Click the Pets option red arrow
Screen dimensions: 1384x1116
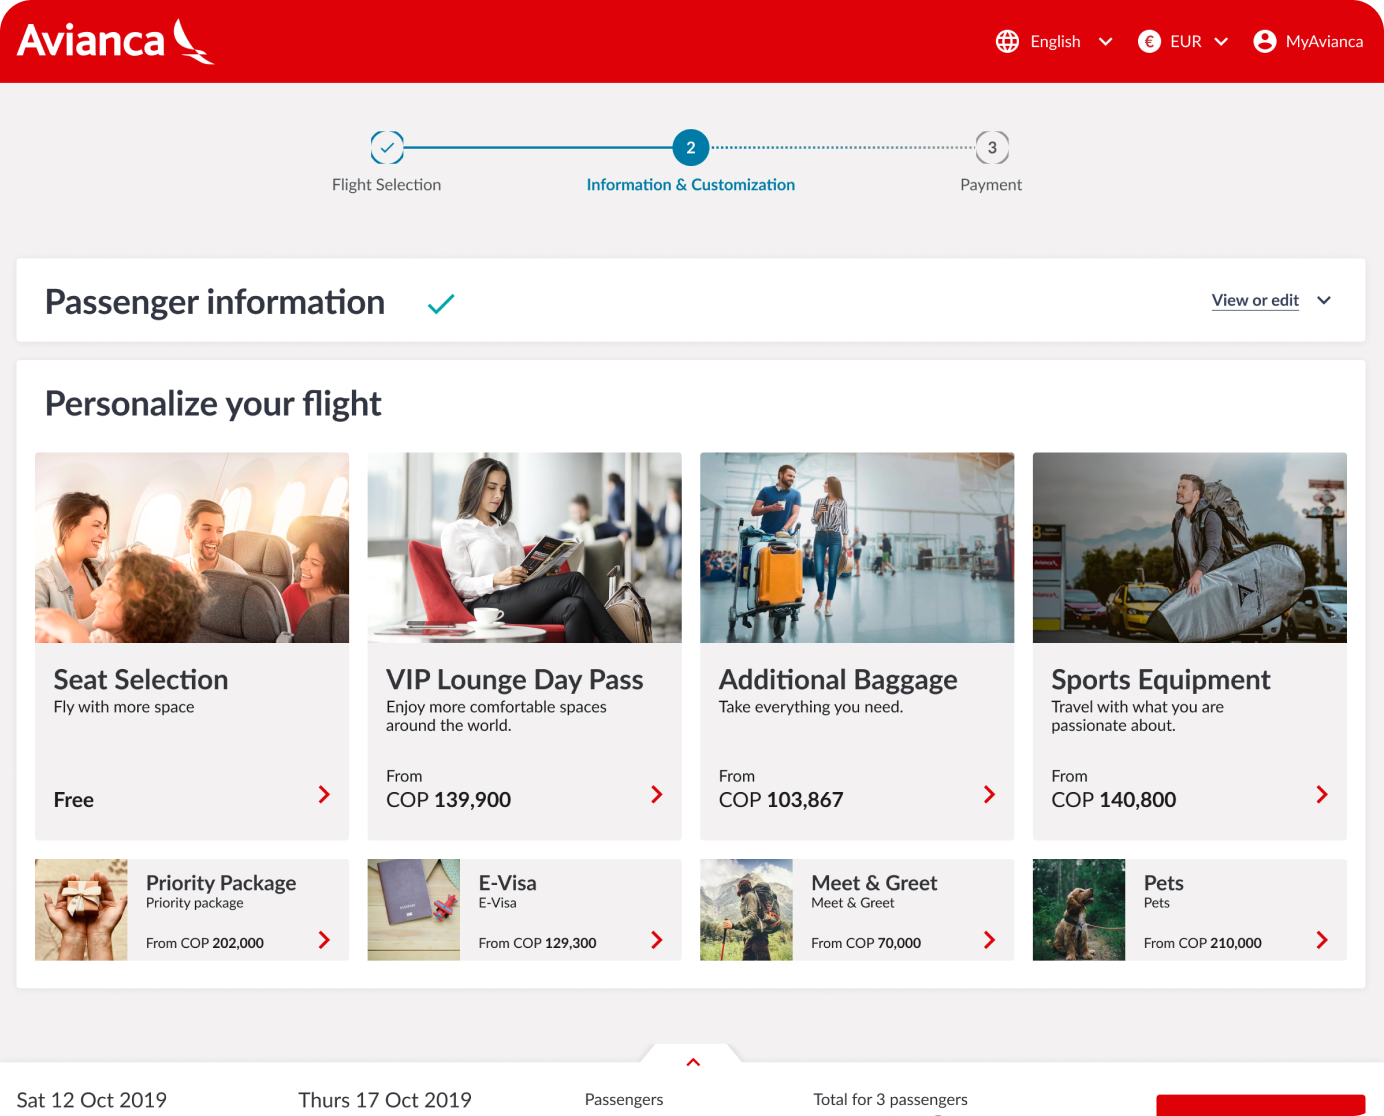tap(1321, 940)
